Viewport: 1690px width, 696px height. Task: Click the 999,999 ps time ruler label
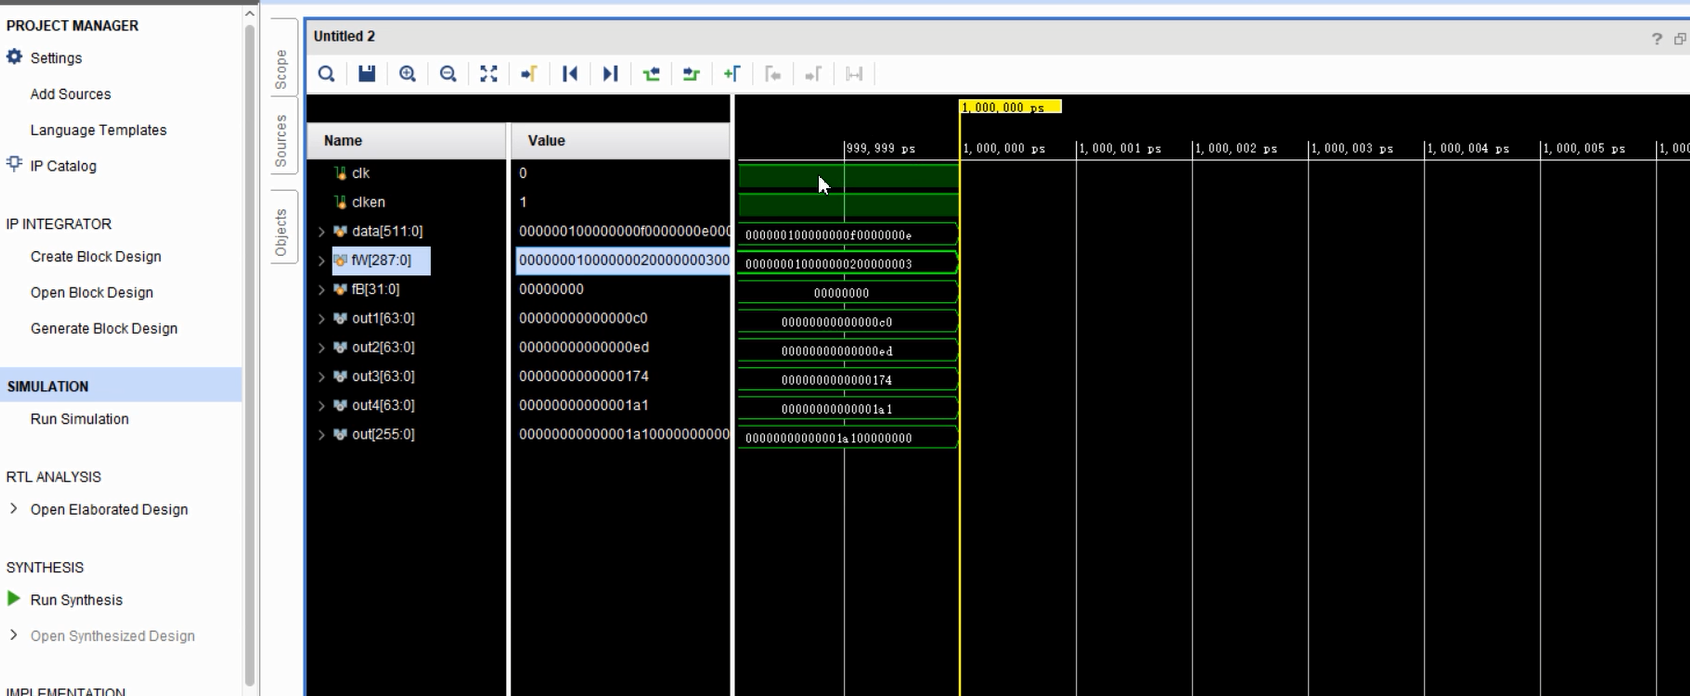coord(881,148)
